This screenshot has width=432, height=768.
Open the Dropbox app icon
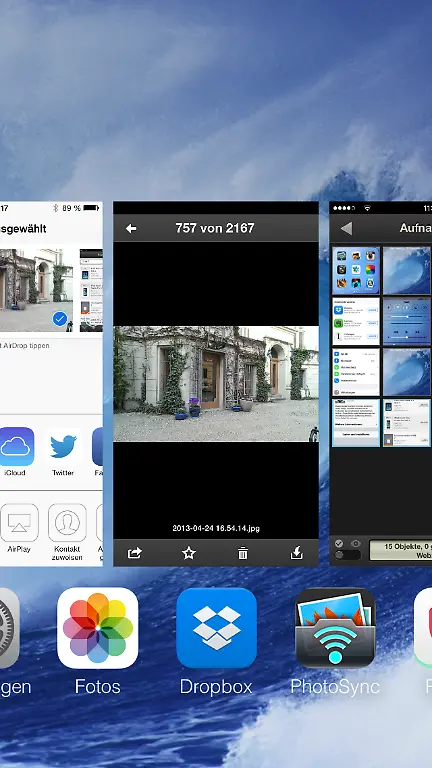pos(216,628)
